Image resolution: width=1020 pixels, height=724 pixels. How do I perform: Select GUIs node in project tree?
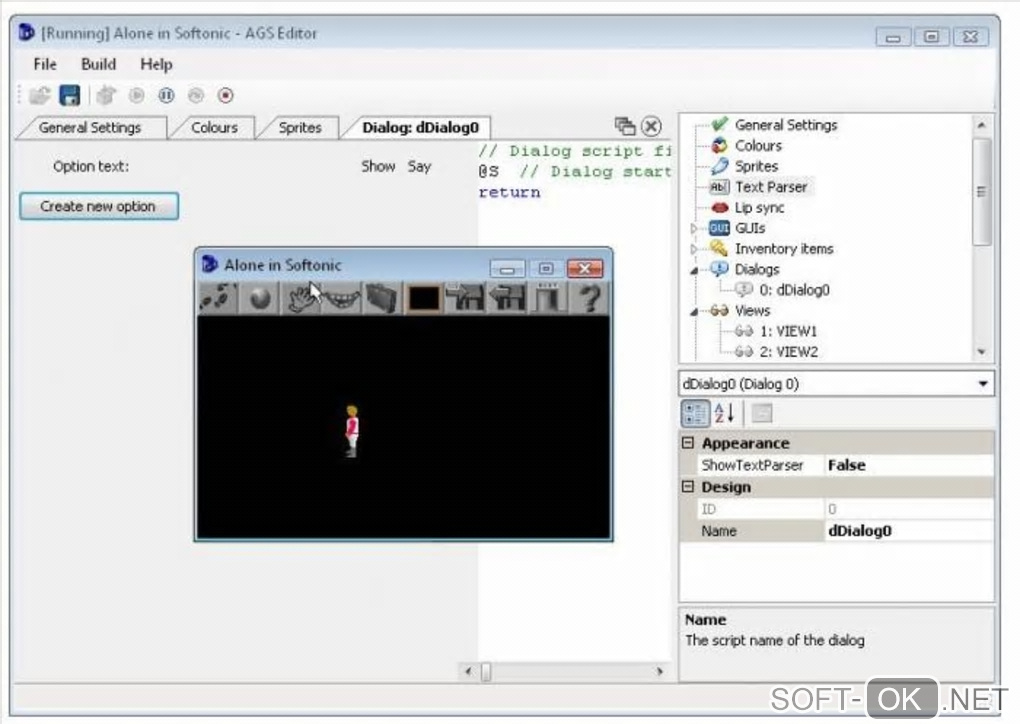749,228
